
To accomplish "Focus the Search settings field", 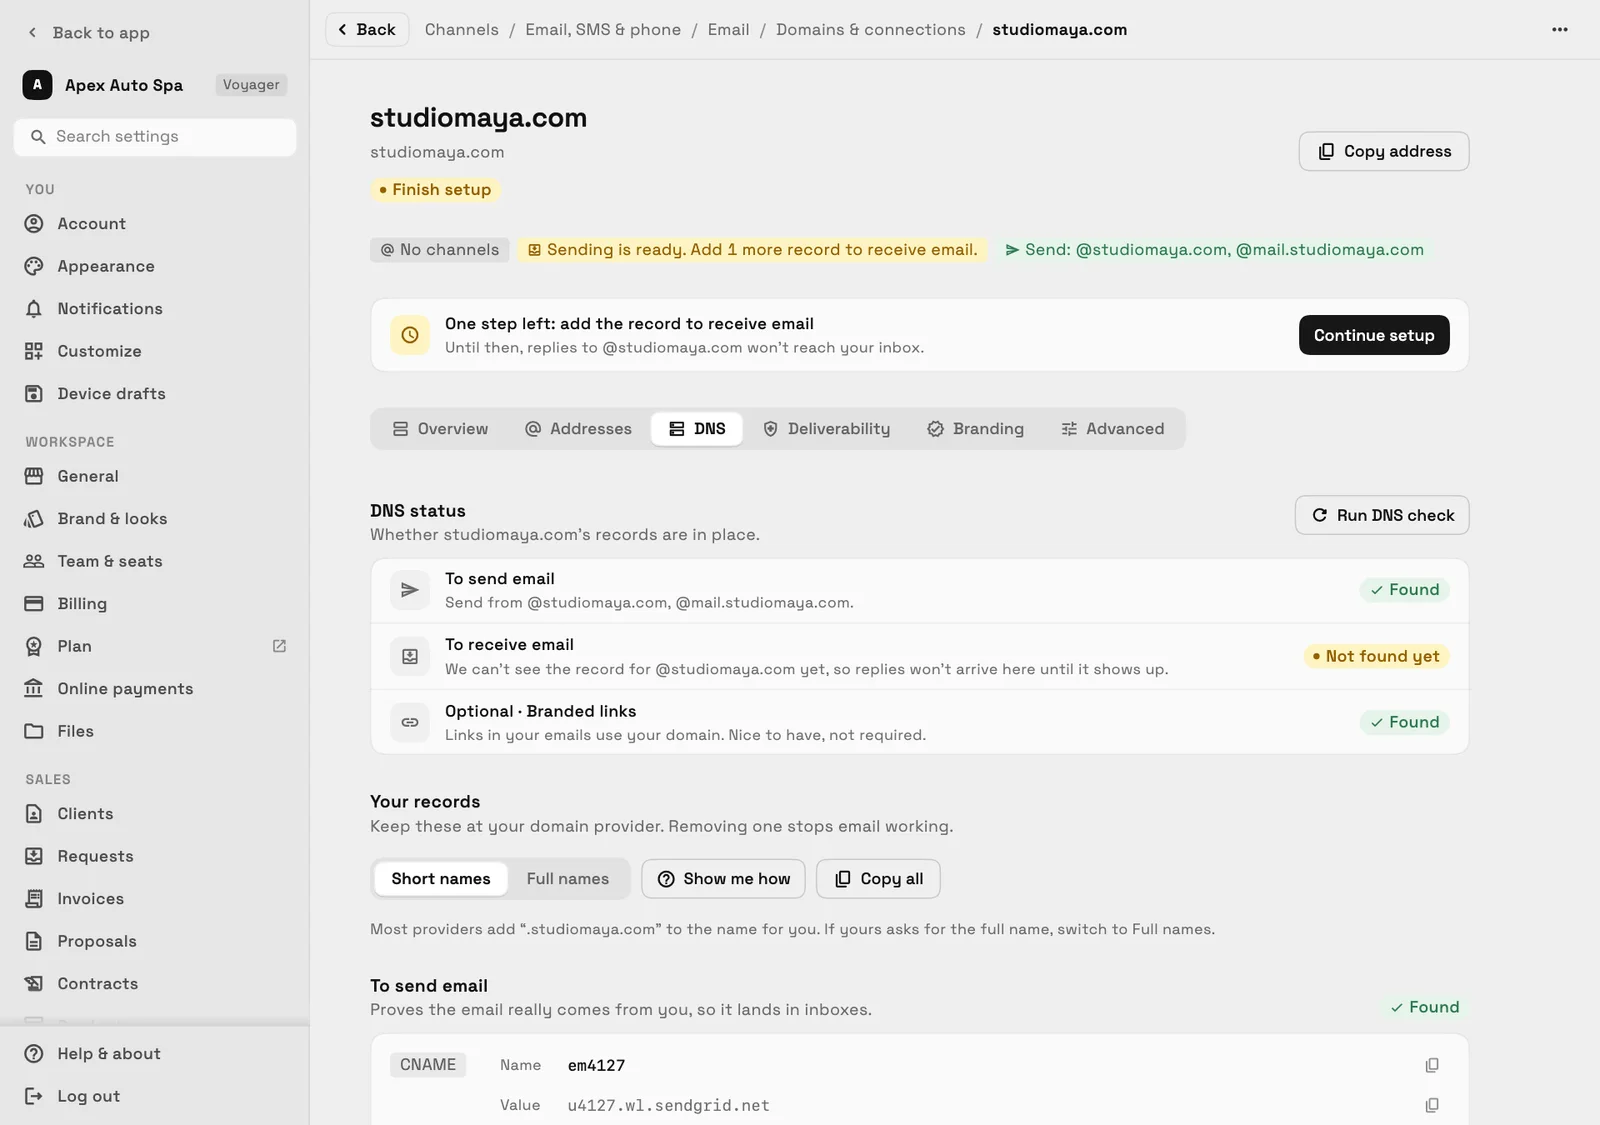I will click(x=155, y=137).
